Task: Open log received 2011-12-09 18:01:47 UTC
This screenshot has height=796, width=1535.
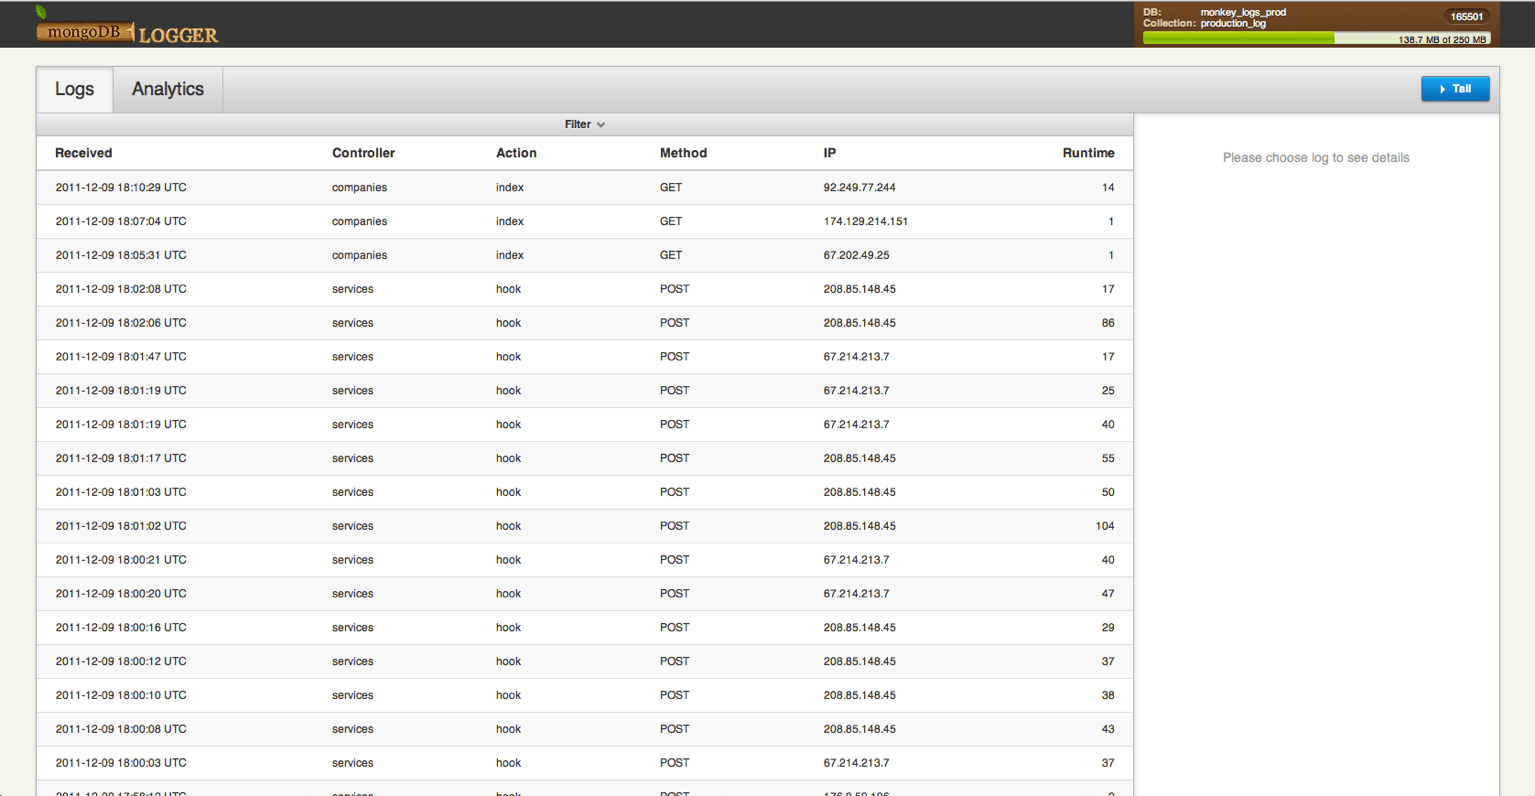Action: pos(585,357)
